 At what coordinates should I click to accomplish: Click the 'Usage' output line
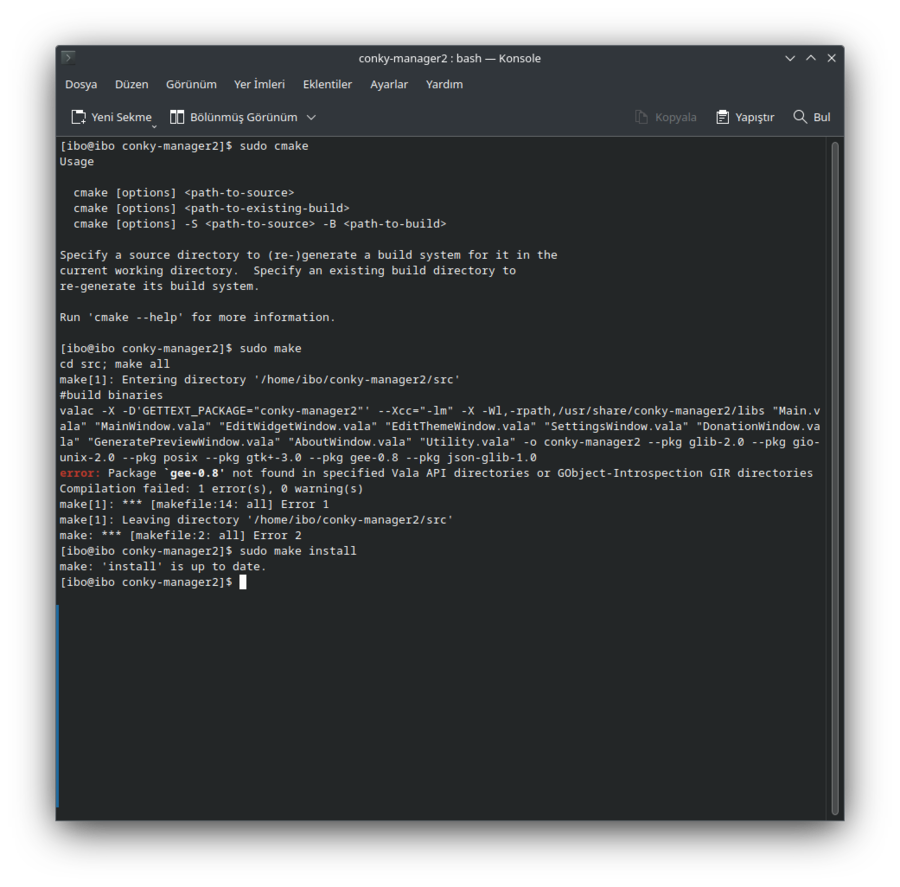[77, 162]
